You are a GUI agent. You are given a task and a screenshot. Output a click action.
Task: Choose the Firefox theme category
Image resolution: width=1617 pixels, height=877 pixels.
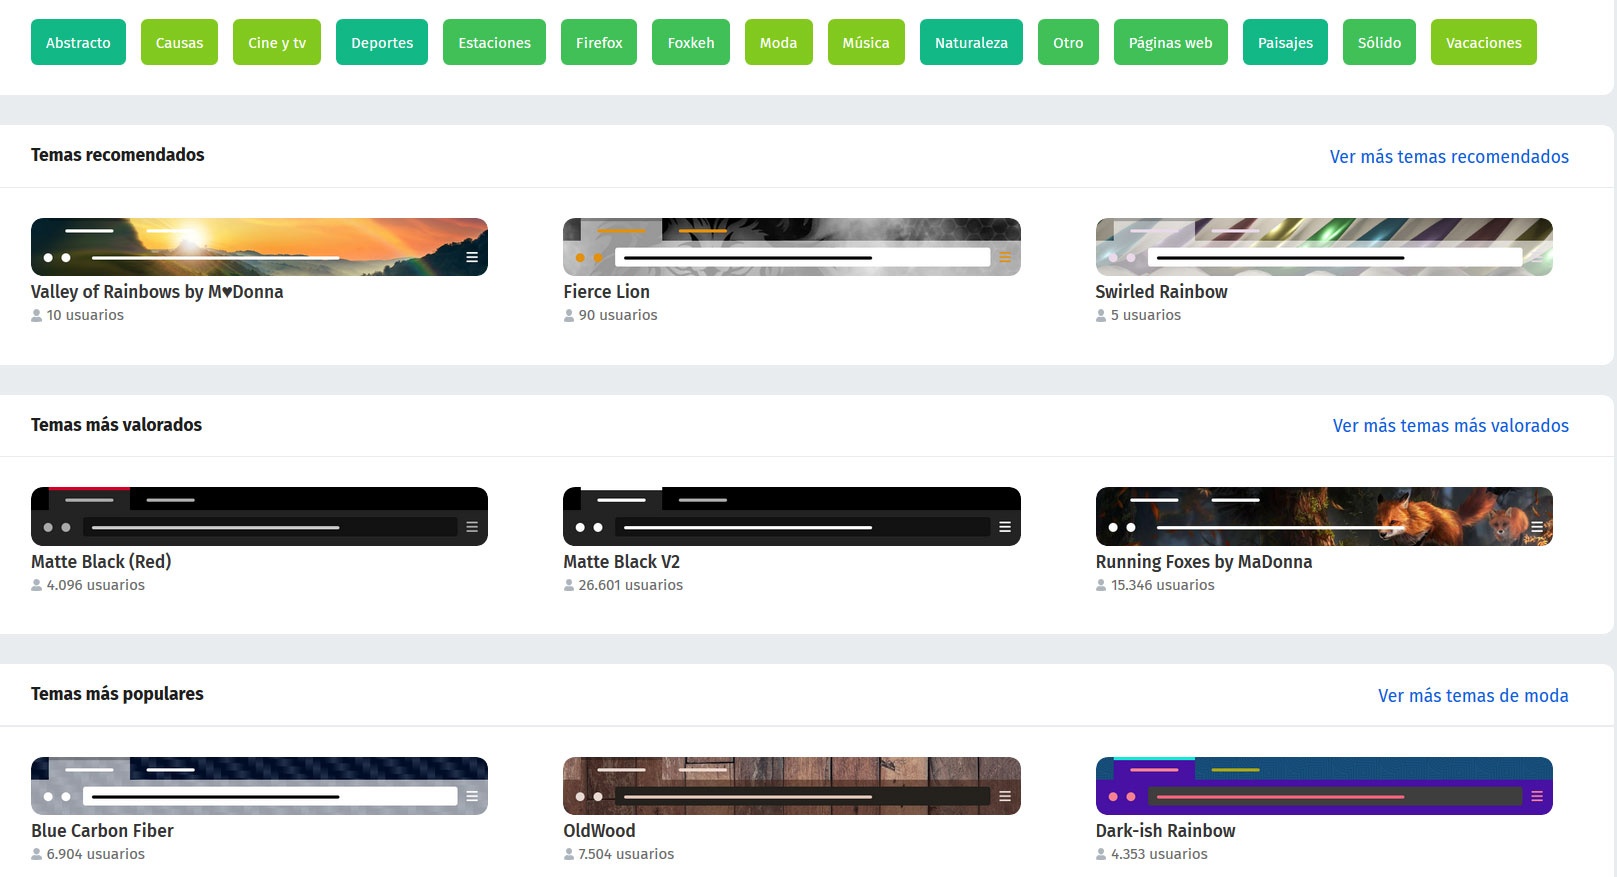[x=599, y=42]
